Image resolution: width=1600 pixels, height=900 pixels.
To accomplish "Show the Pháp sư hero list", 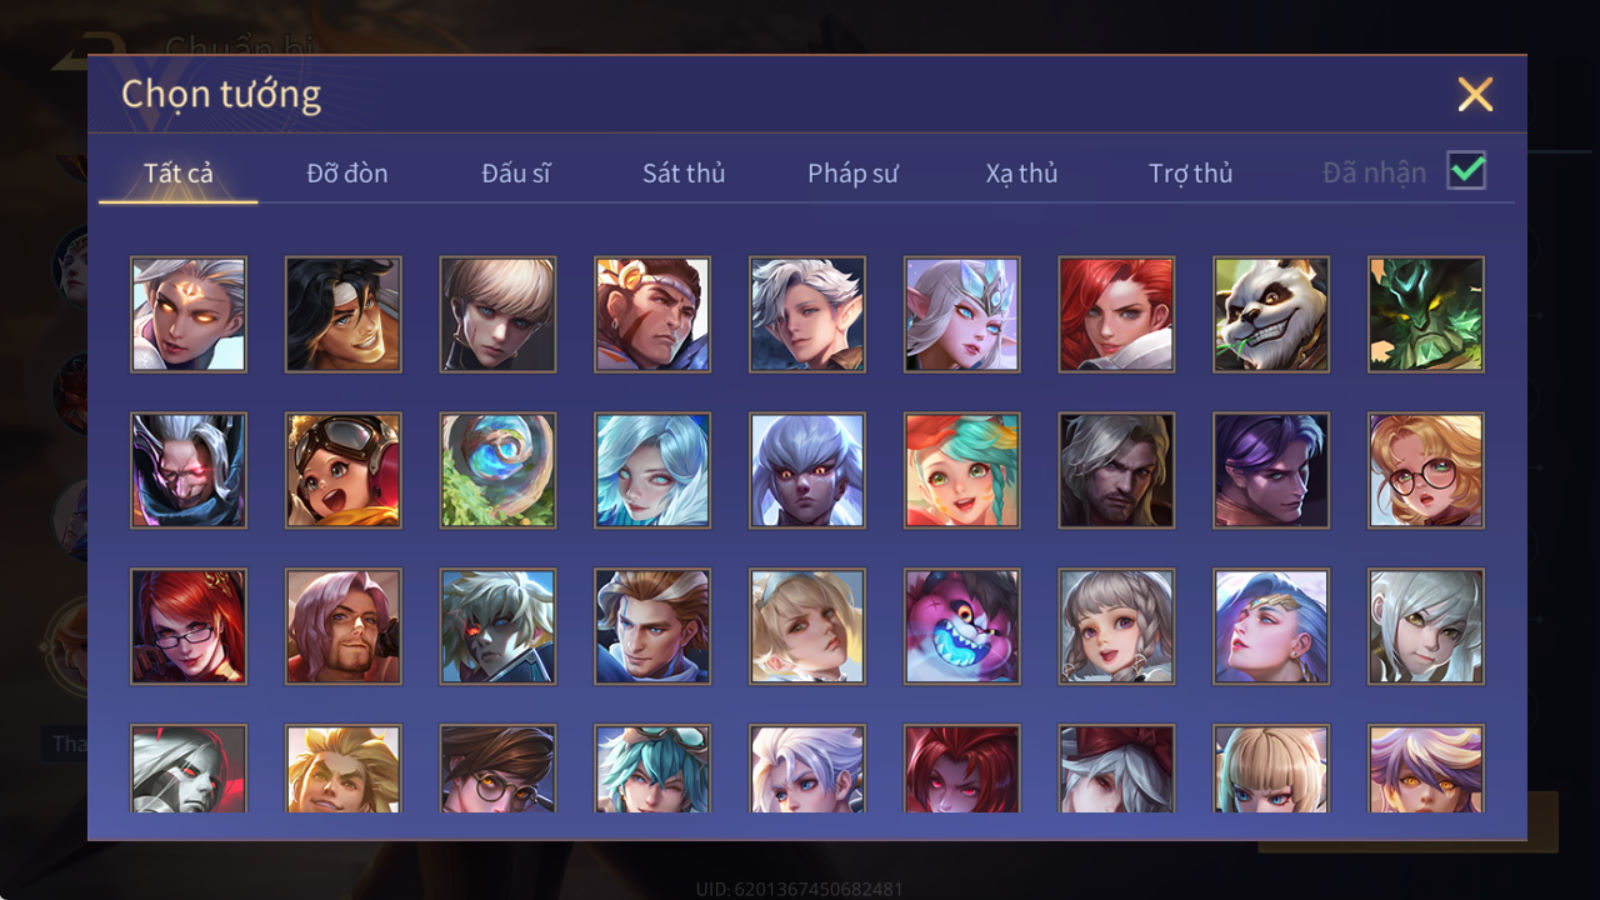I will (853, 173).
